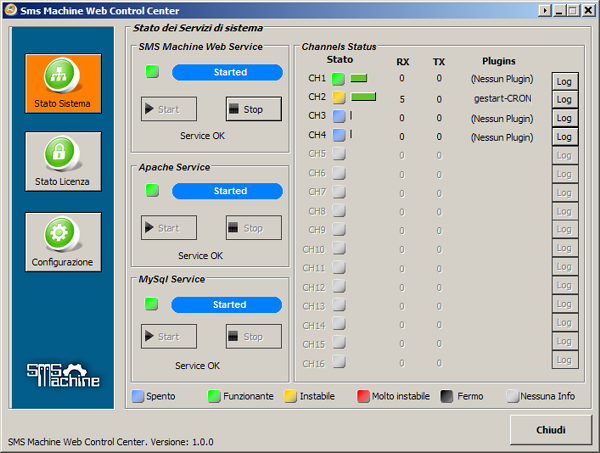Image resolution: width=600 pixels, height=453 pixels.
Task: Click CH2 RX value 5
Action: coord(402,99)
